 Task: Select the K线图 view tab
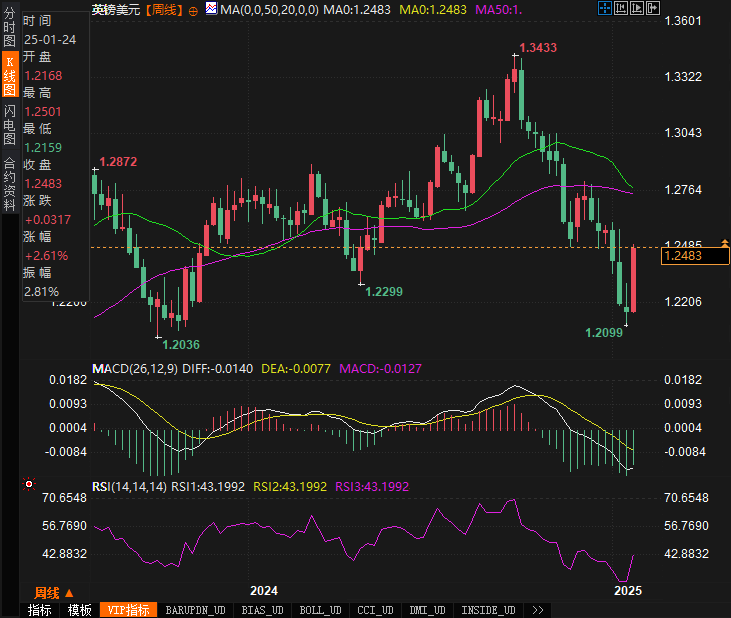click(10, 75)
